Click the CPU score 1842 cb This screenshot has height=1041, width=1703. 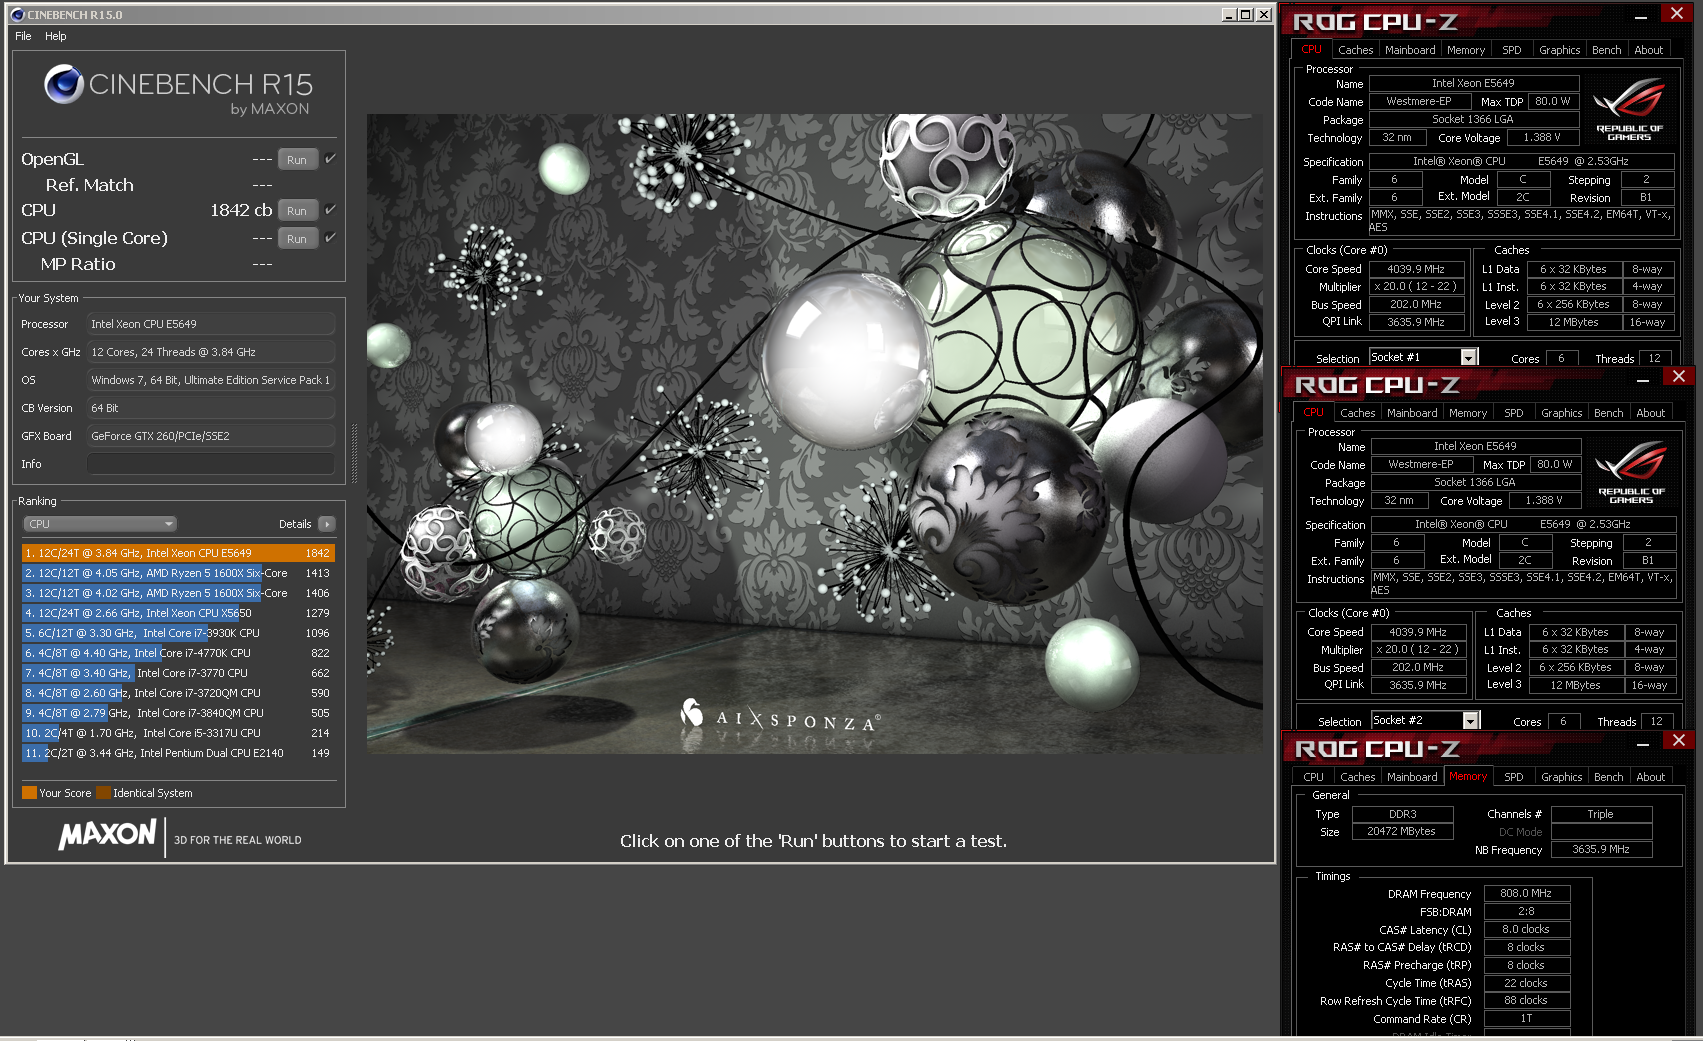[241, 210]
